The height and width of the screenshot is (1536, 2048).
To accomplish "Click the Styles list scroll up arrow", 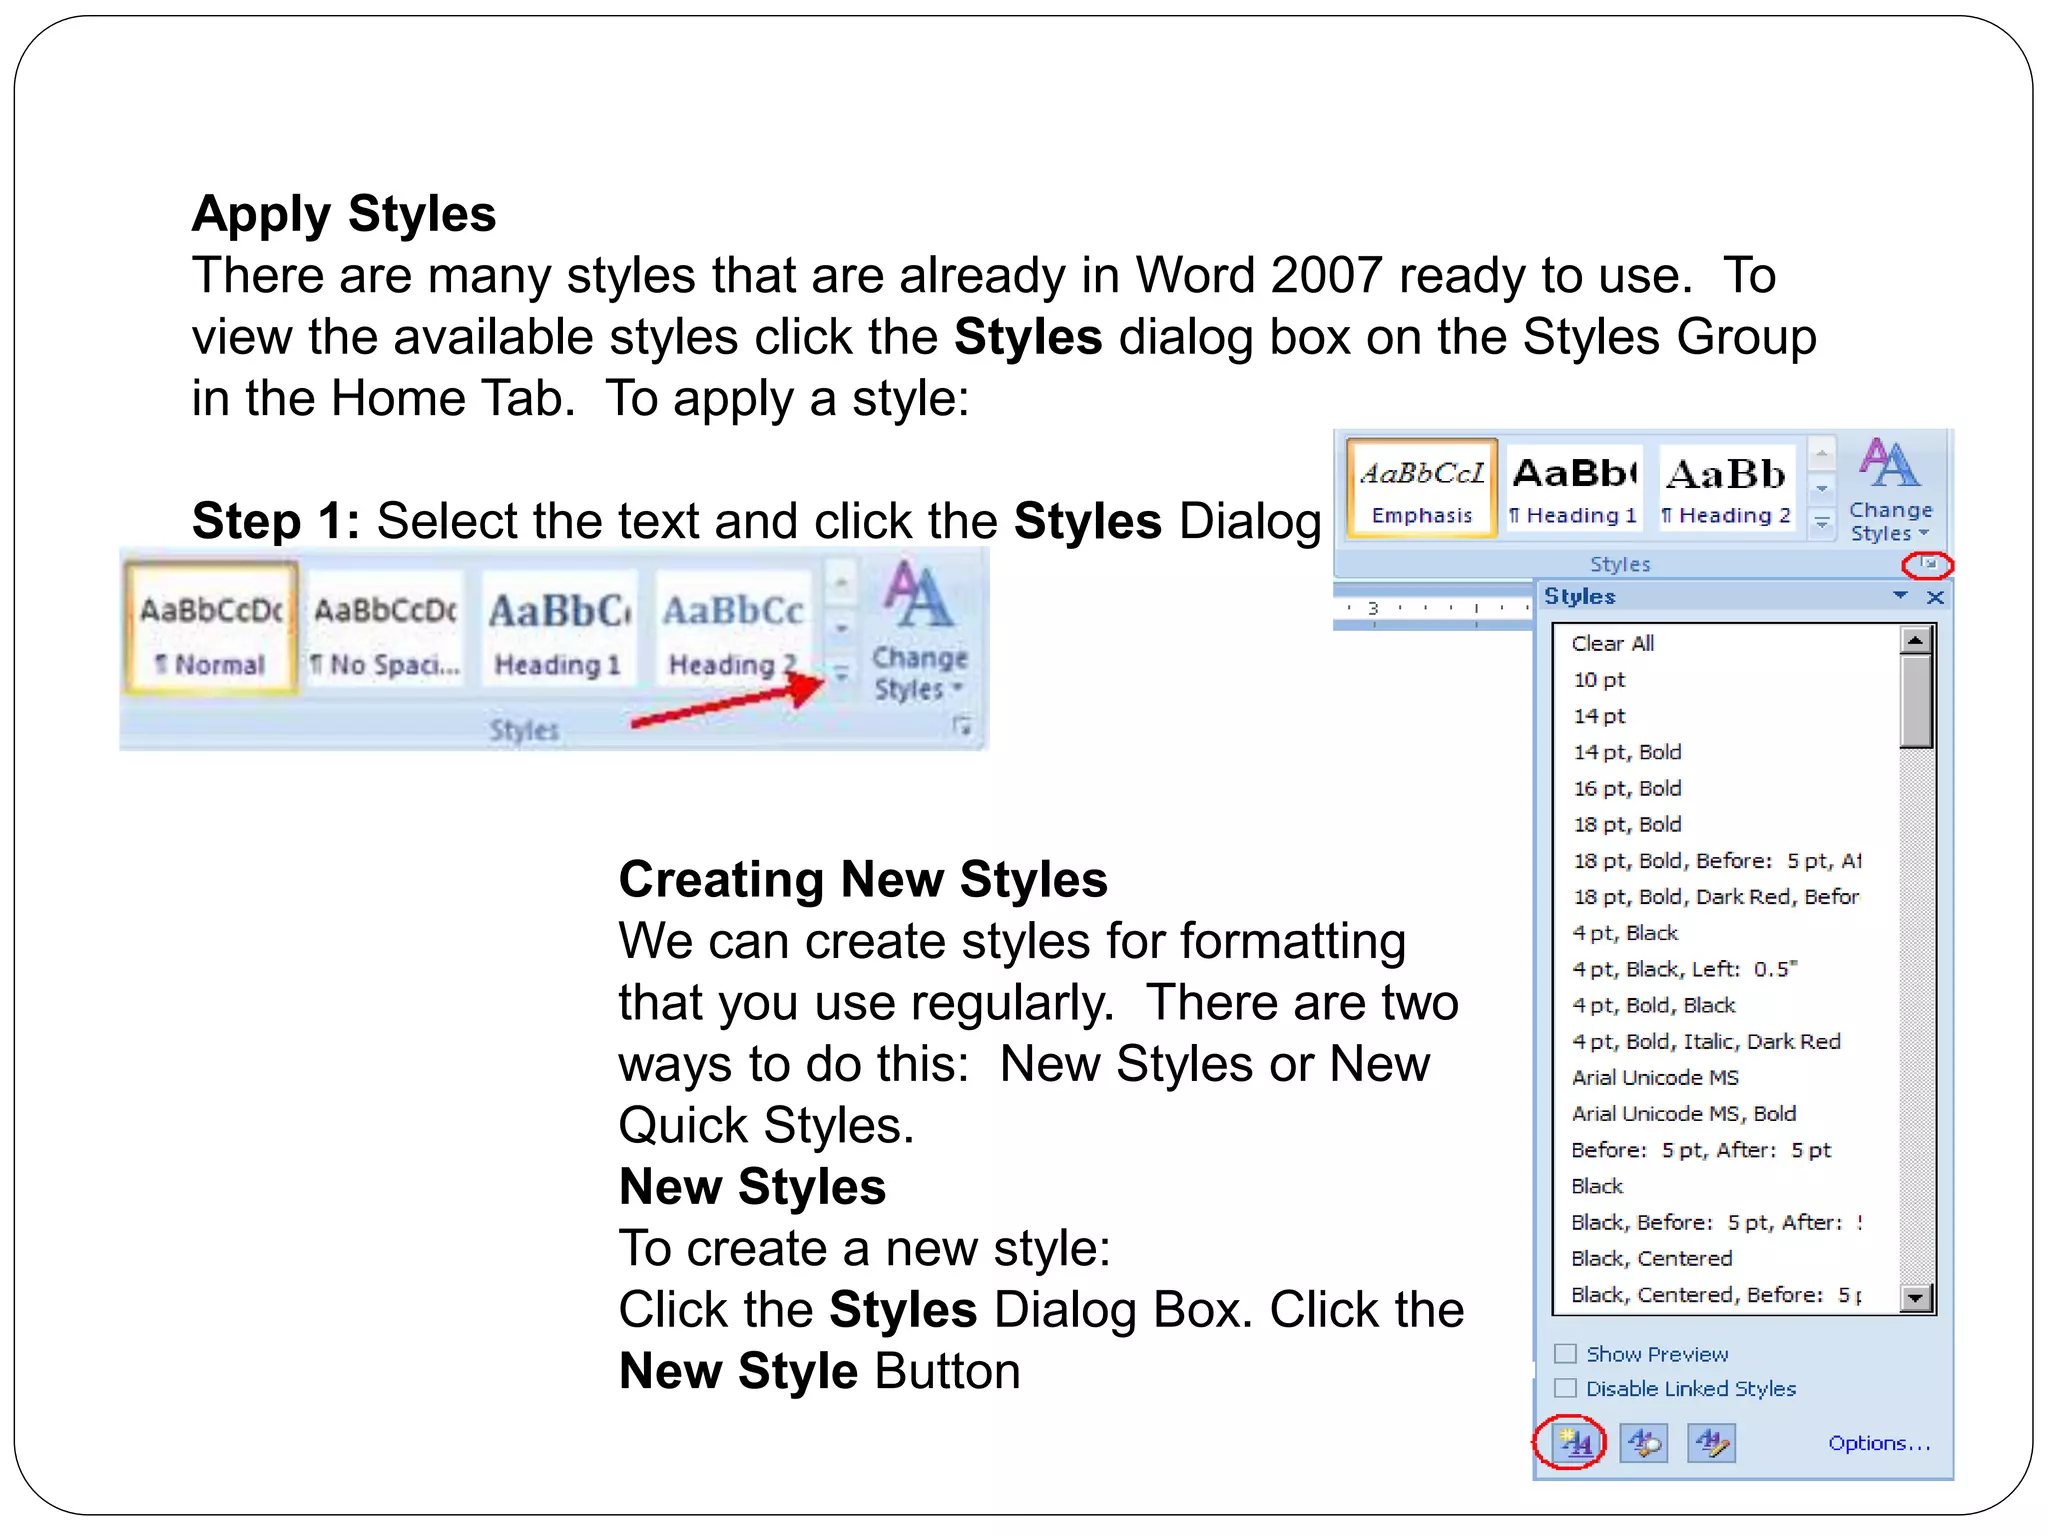I will [x=1915, y=640].
